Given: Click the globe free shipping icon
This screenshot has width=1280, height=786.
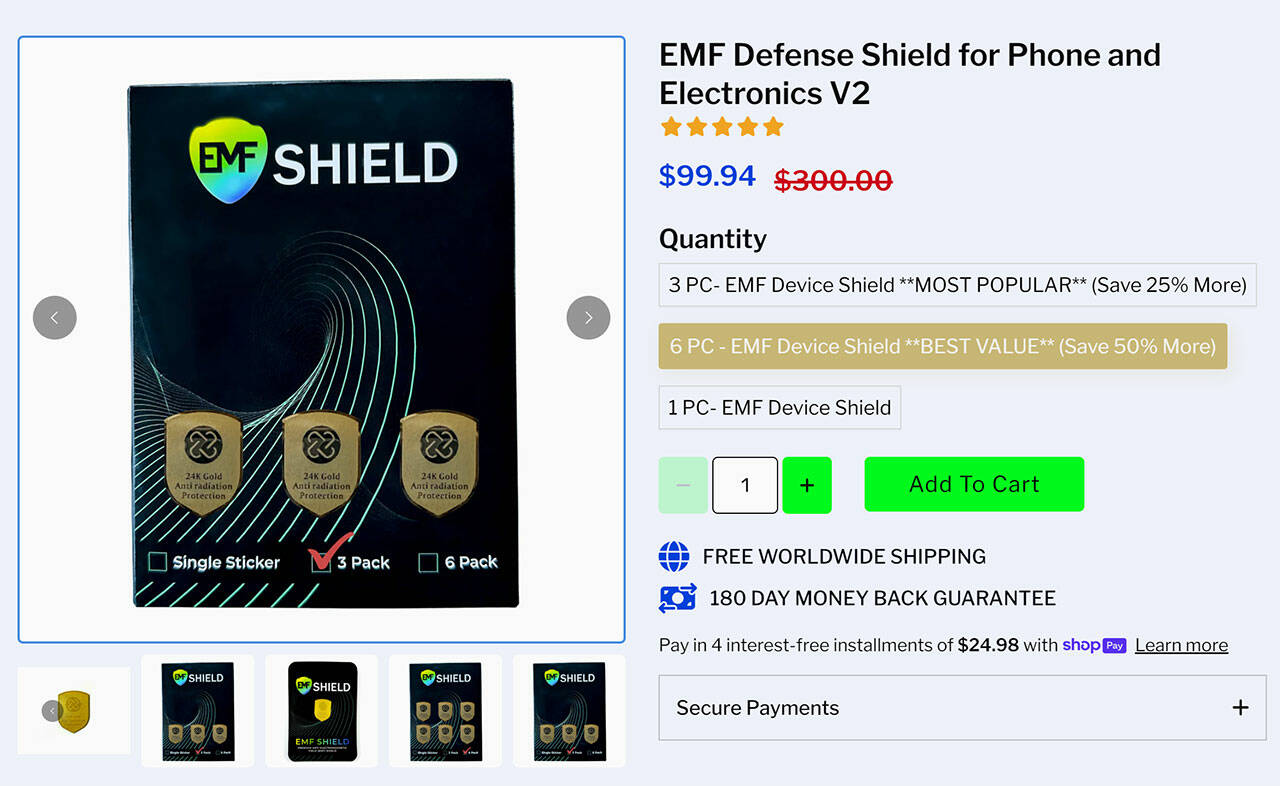Looking at the screenshot, I should click(675, 556).
